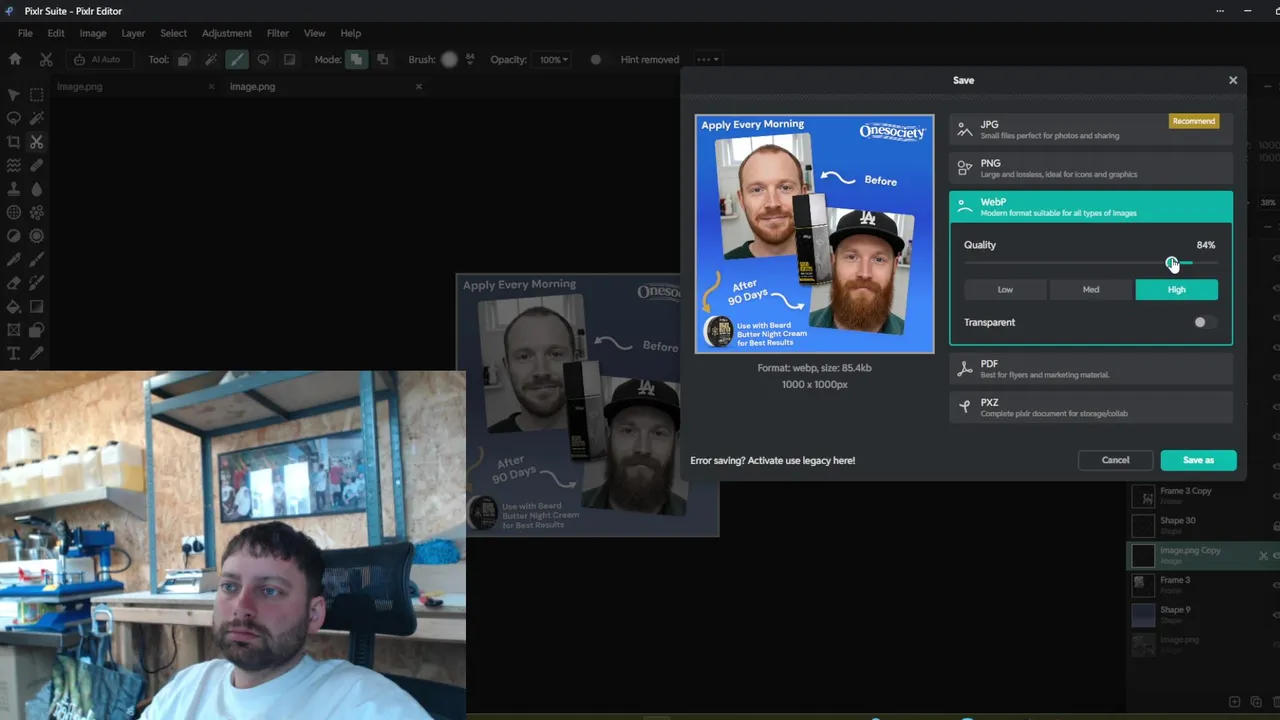Open the File menu
This screenshot has height=720, width=1280.
coord(25,33)
